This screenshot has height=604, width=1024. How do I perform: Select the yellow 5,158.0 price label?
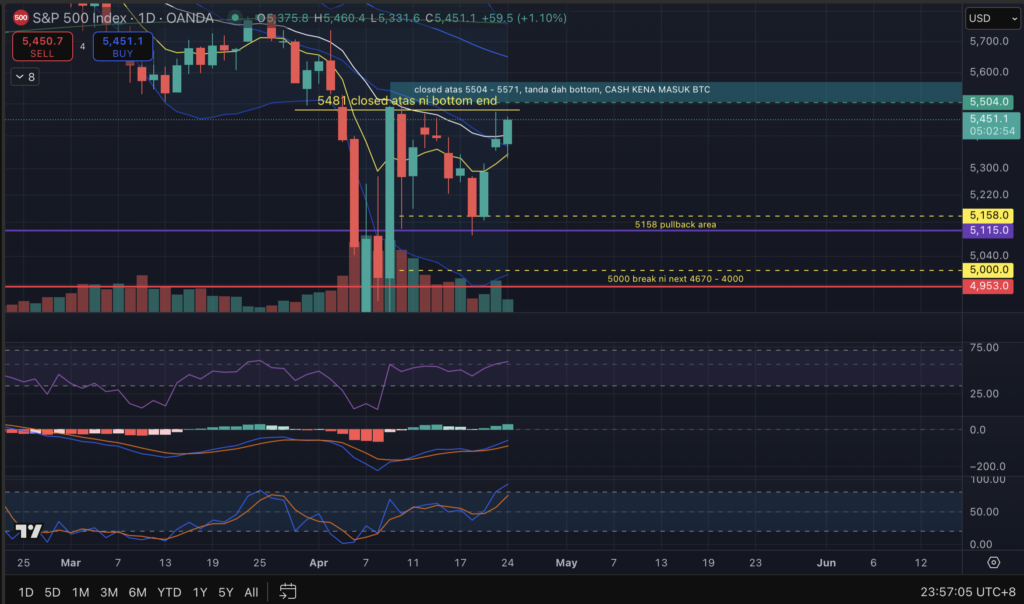pos(989,215)
